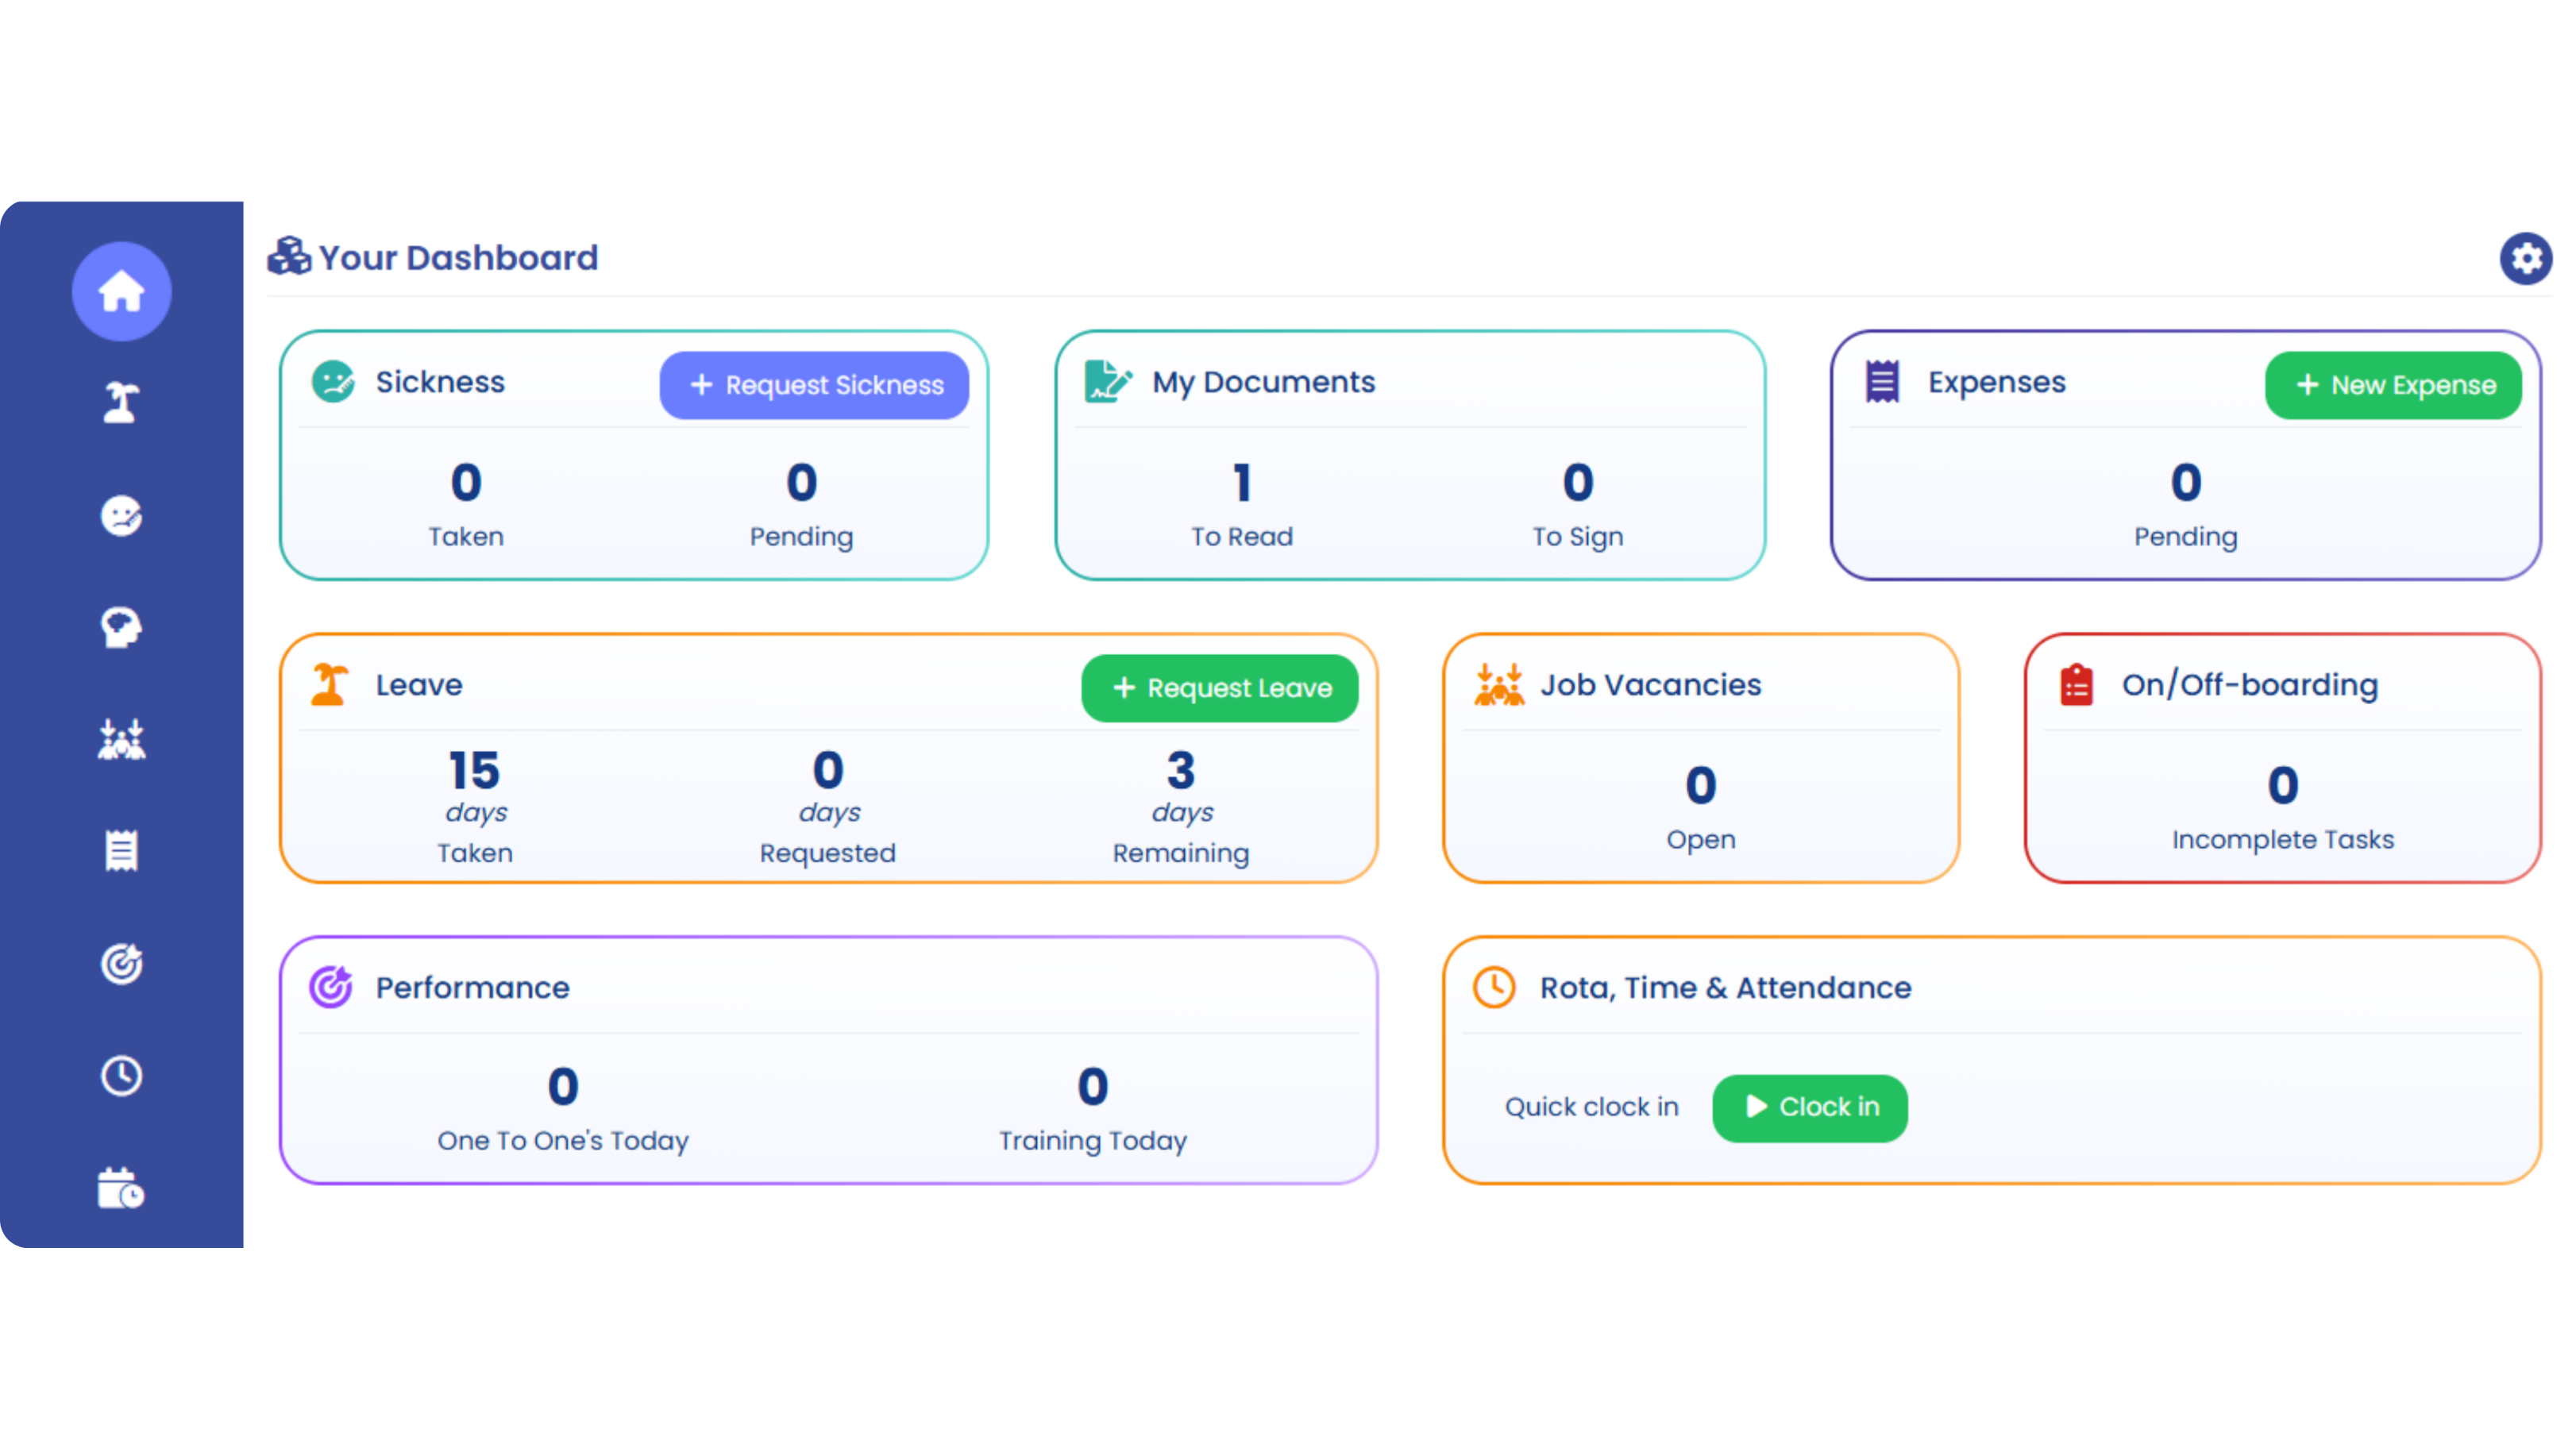Select the Performance target icon in sidebar
Screen dimensions: 2576x1448
point(121,963)
